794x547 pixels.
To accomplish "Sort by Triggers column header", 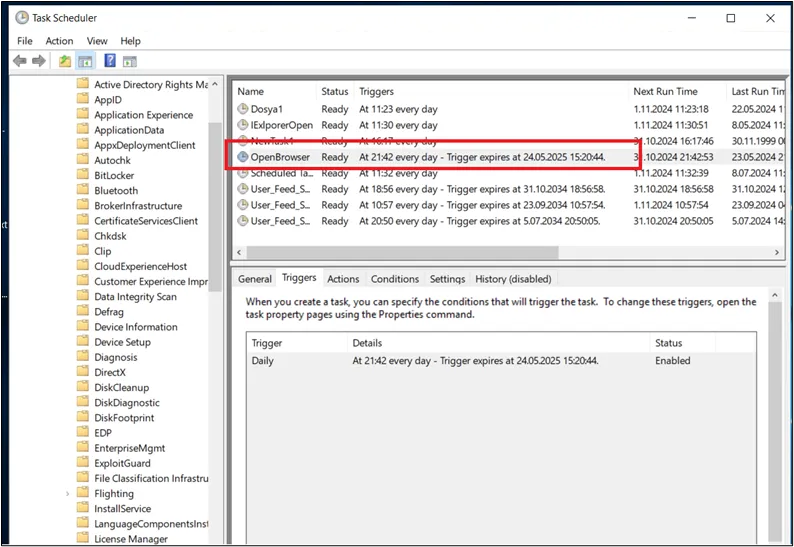I will tap(491, 92).
